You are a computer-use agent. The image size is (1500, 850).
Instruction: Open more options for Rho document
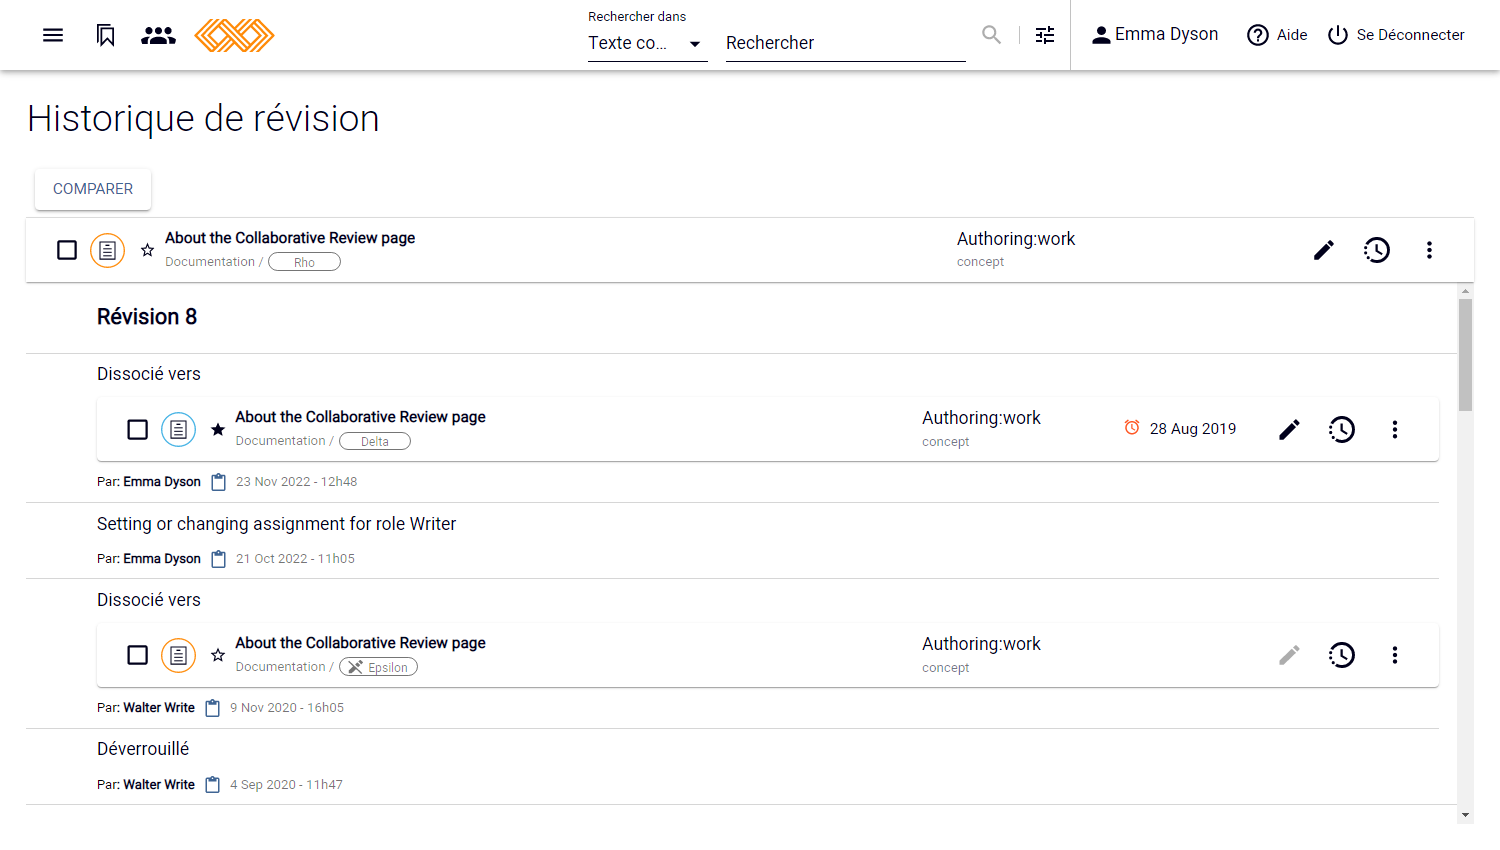coord(1429,250)
